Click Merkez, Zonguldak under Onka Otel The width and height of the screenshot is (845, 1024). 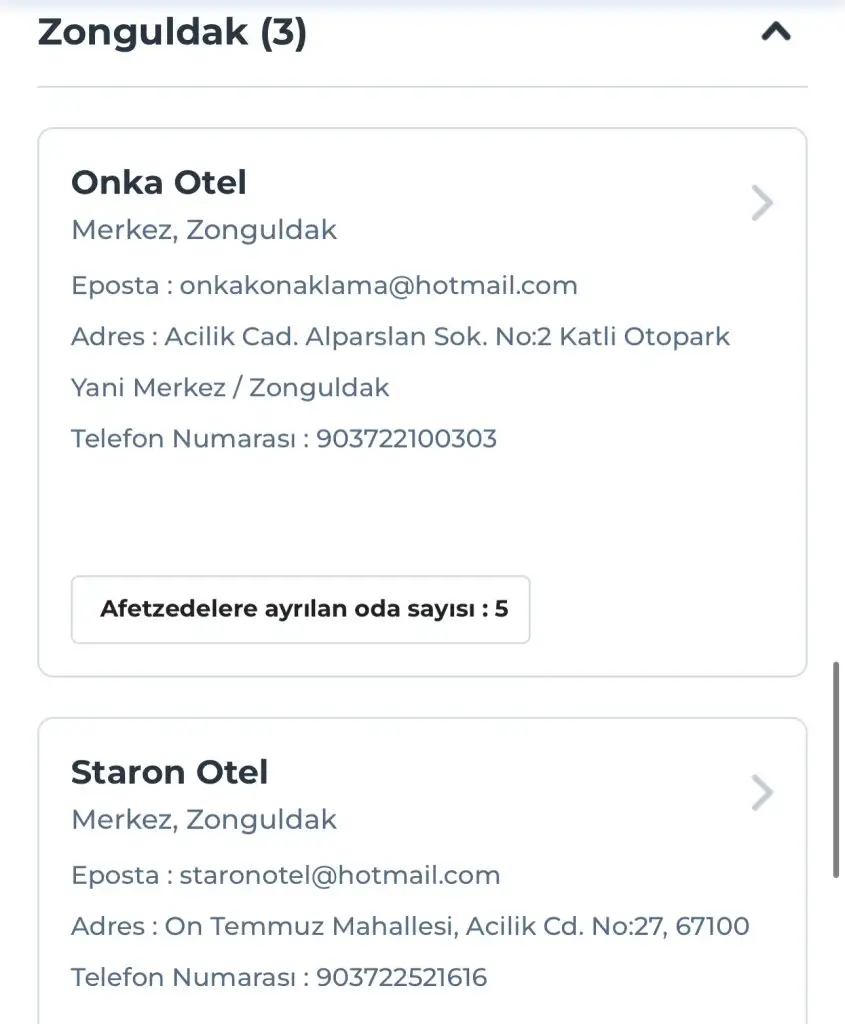coord(204,231)
